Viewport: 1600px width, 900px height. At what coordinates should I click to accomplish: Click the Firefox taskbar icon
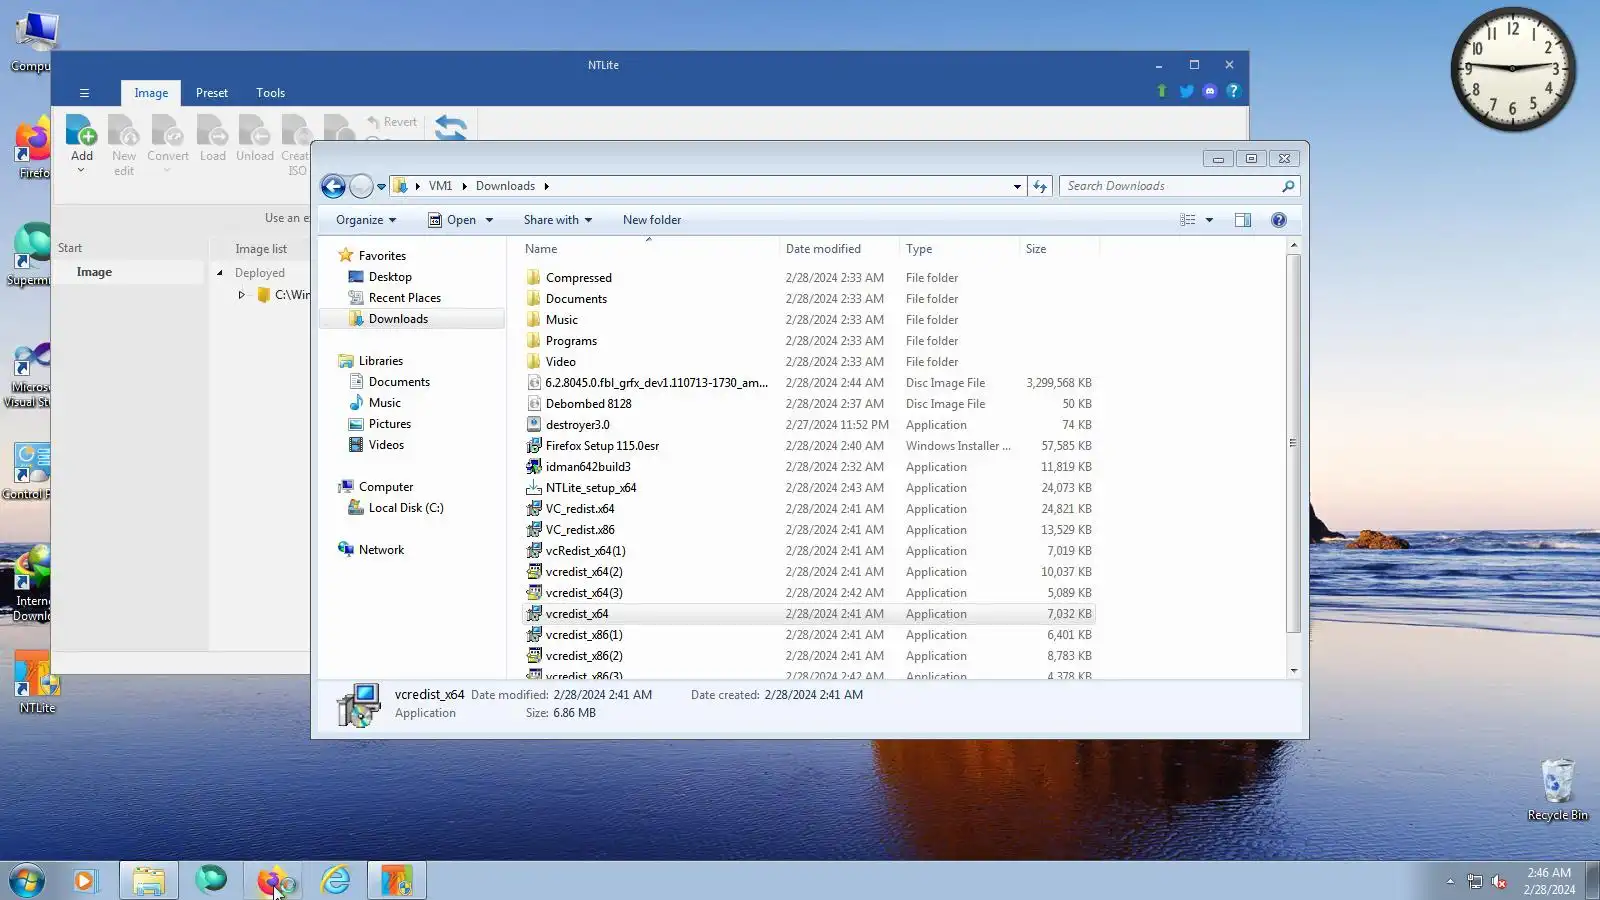(x=273, y=881)
